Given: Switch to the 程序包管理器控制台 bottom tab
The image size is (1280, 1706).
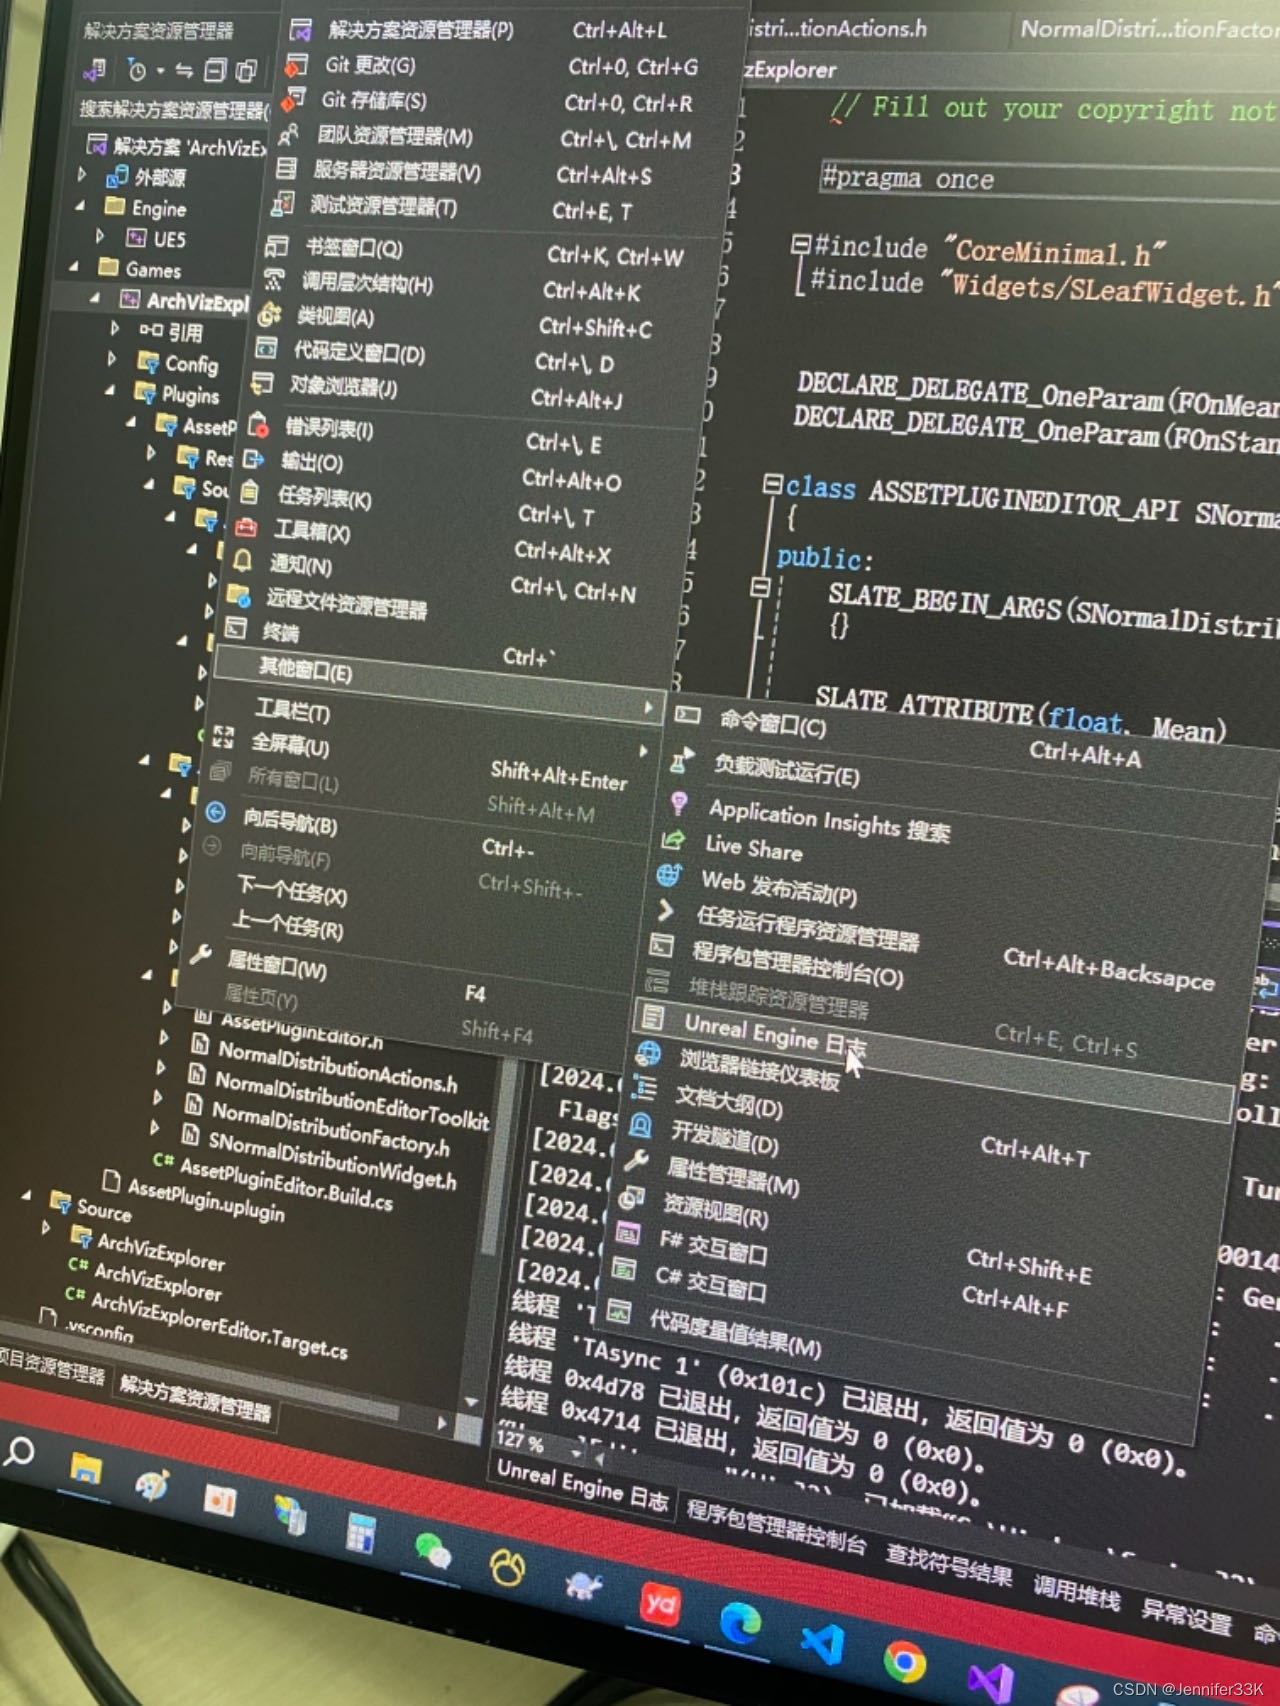Looking at the screenshot, I should pyautogui.click(x=775, y=1525).
